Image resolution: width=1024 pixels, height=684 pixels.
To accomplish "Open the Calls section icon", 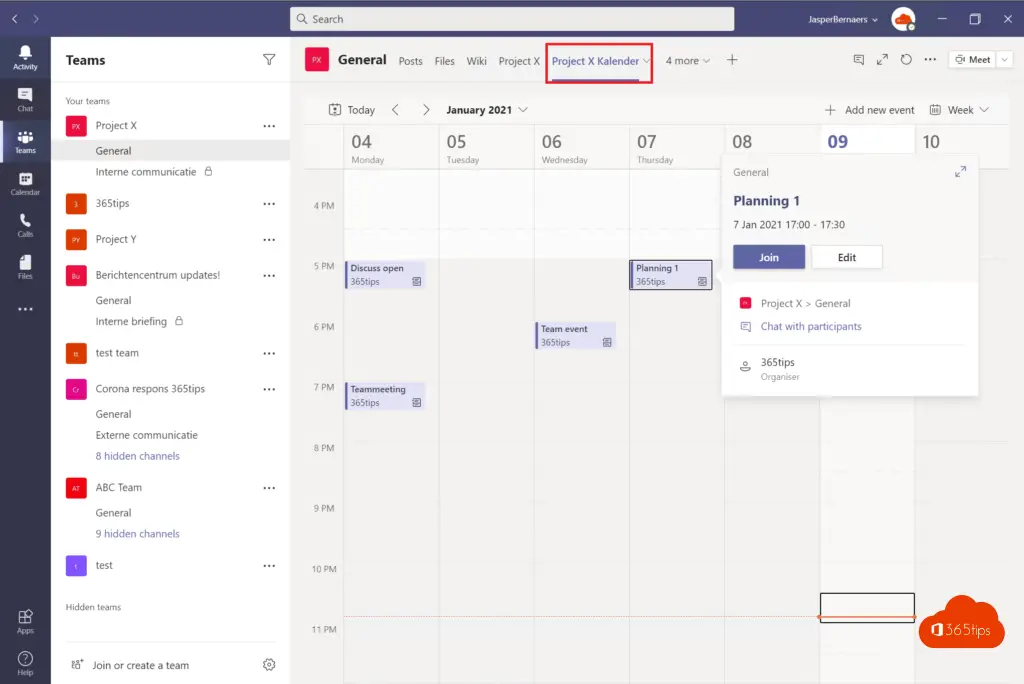I will coord(25,225).
